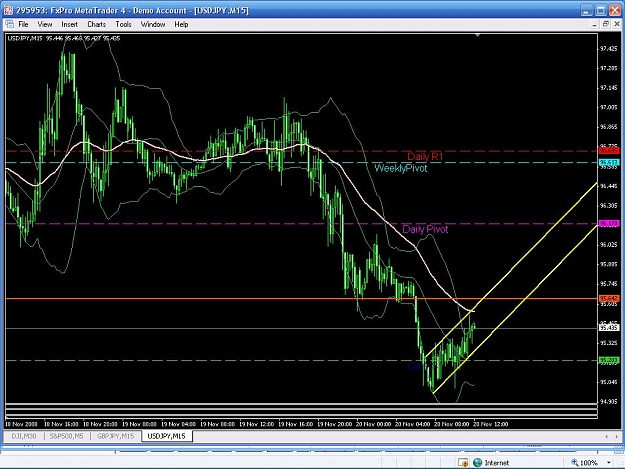Image resolution: width=625 pixels, height=469 pixels.
Task: Open the Insert menu
Action: click(x=69, y=24)
